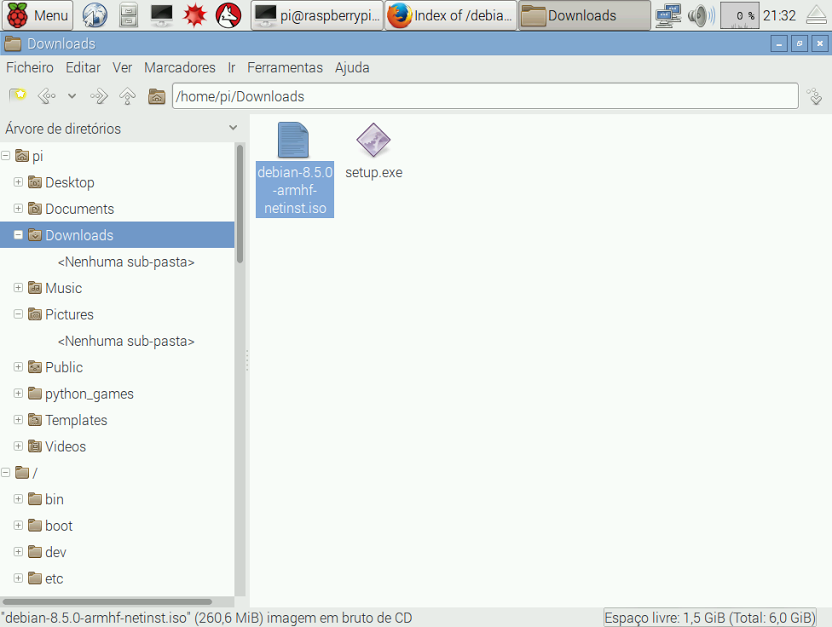The width and height of the screenshot is (832, 627).
Task: Open the network connections tray icon
Action: point(668,15)
